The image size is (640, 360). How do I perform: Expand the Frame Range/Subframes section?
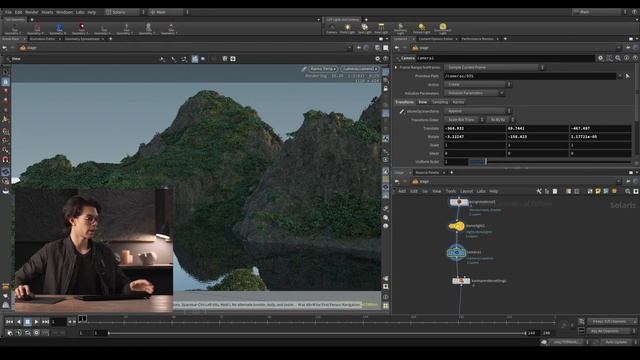396,67
